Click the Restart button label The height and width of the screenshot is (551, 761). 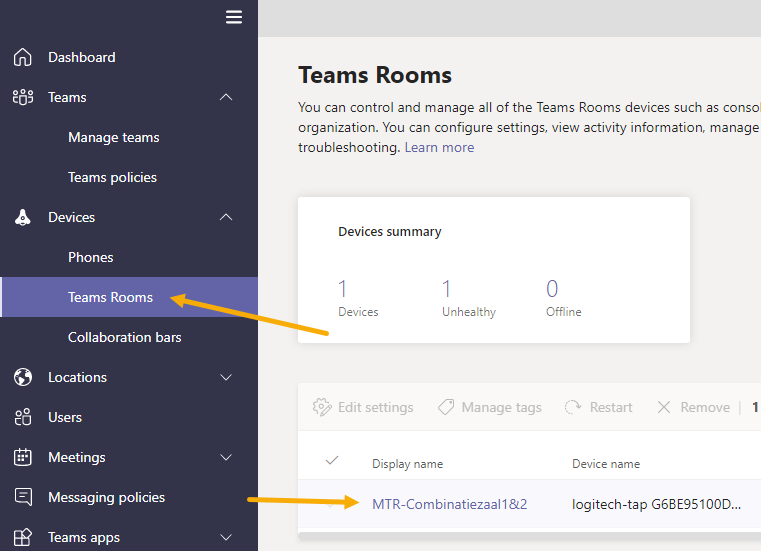pos(611,407)
